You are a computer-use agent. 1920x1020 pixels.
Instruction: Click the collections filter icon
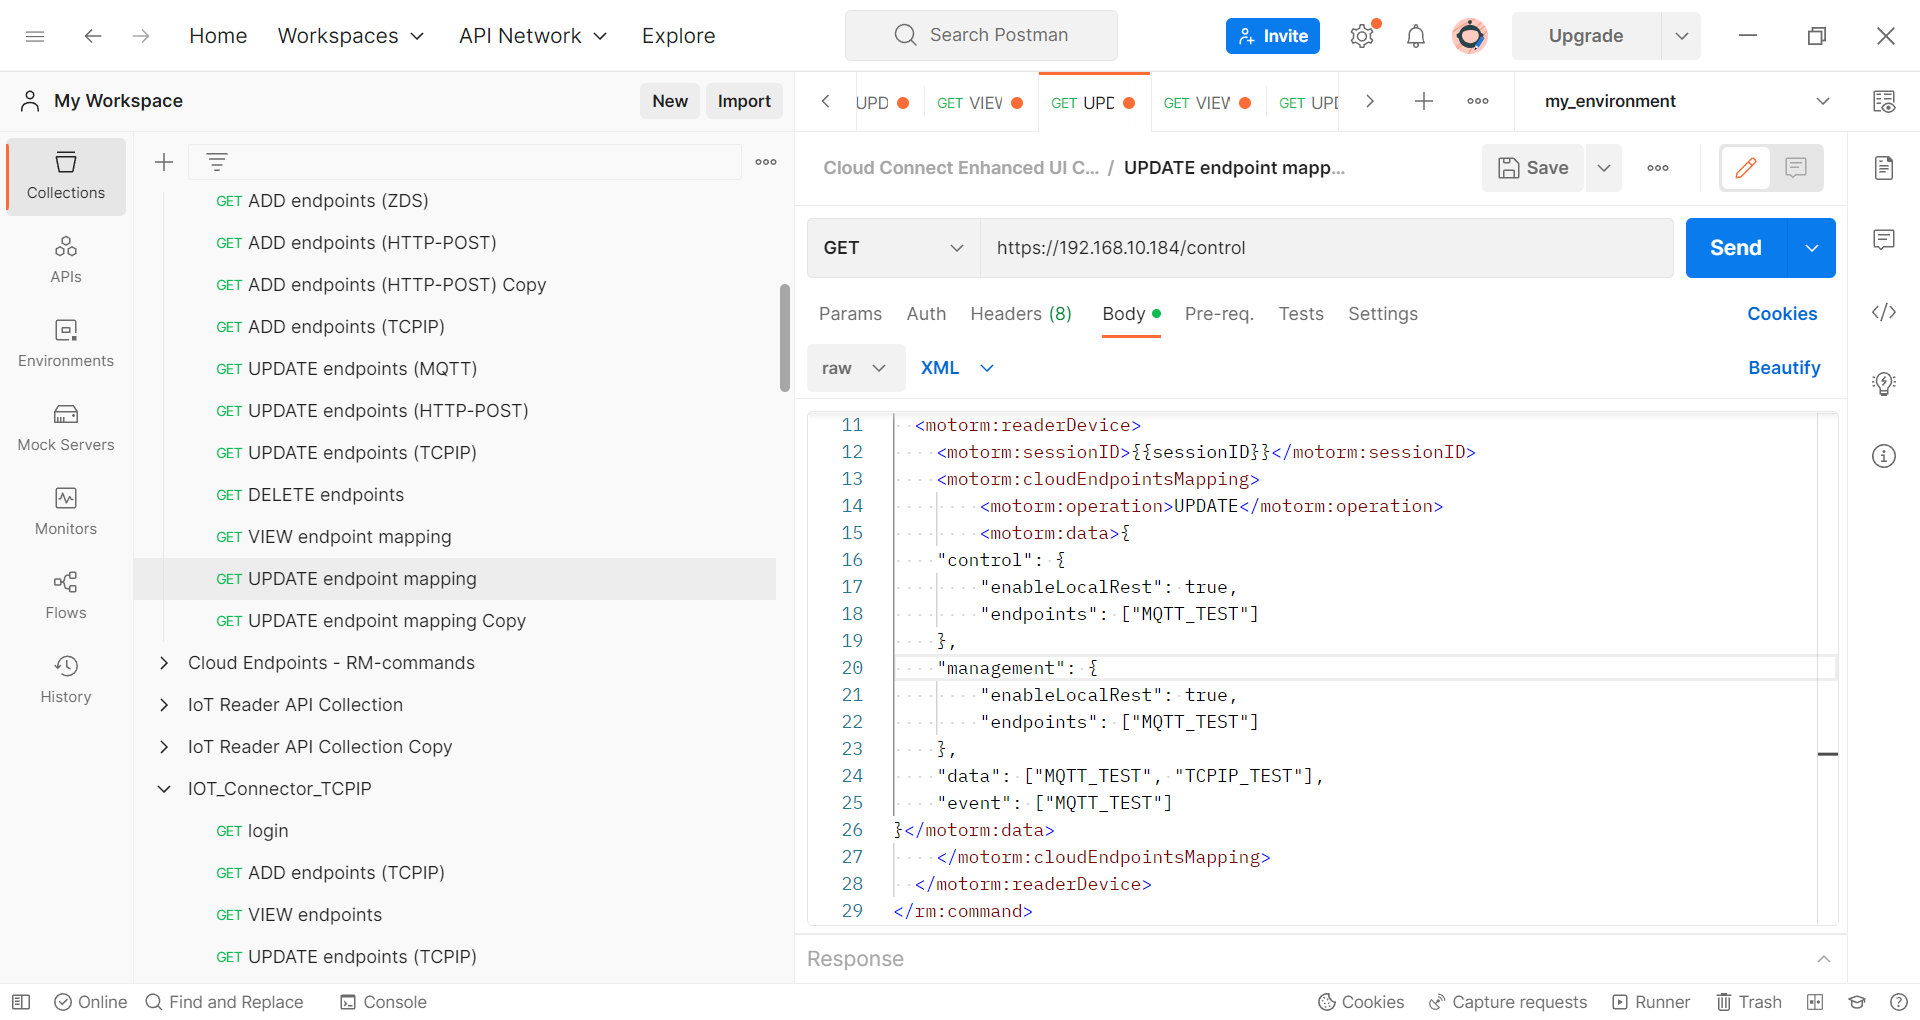217,162
